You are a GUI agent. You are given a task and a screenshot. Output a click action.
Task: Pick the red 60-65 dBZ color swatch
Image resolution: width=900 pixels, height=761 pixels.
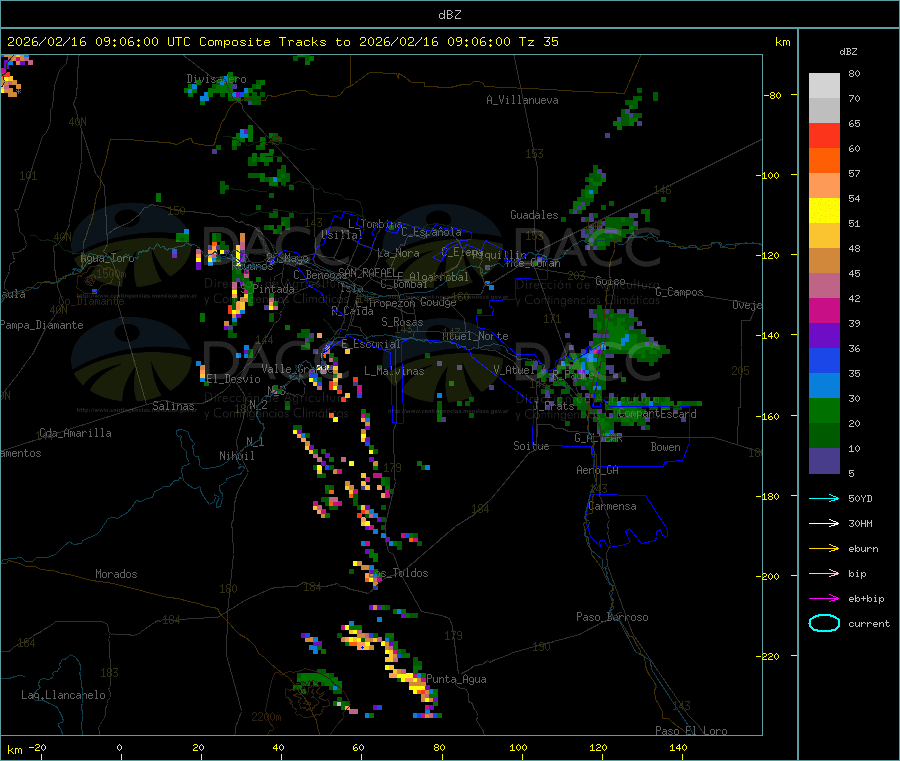pyautogui.click(x=824, y=135)
